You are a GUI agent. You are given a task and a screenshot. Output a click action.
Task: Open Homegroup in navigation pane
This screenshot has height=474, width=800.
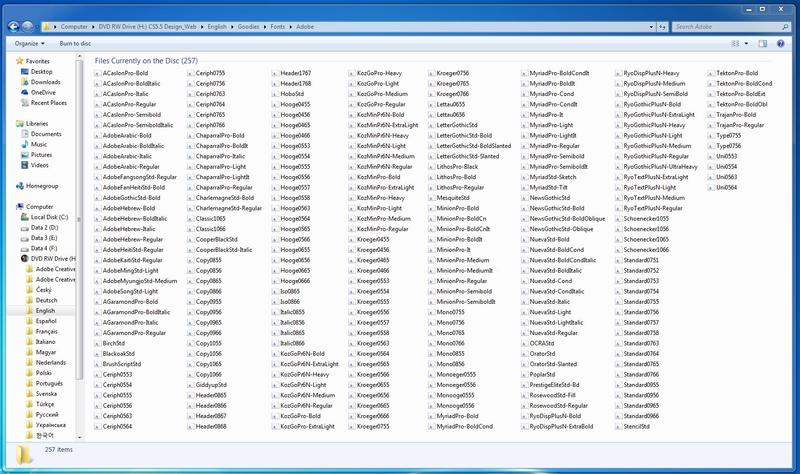(x=37, y=186)
